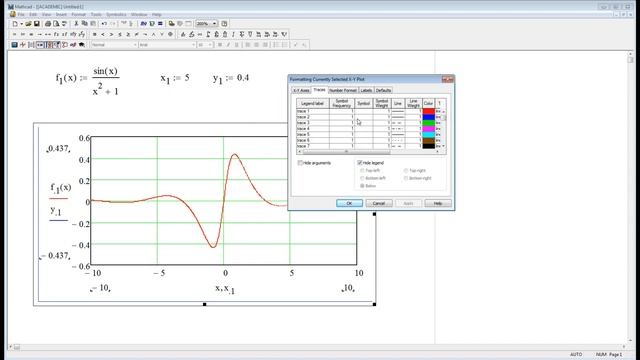Select the Bottom-right legend radio button
The width and height of the screenshot is (640, 360).
pos(406,178)
